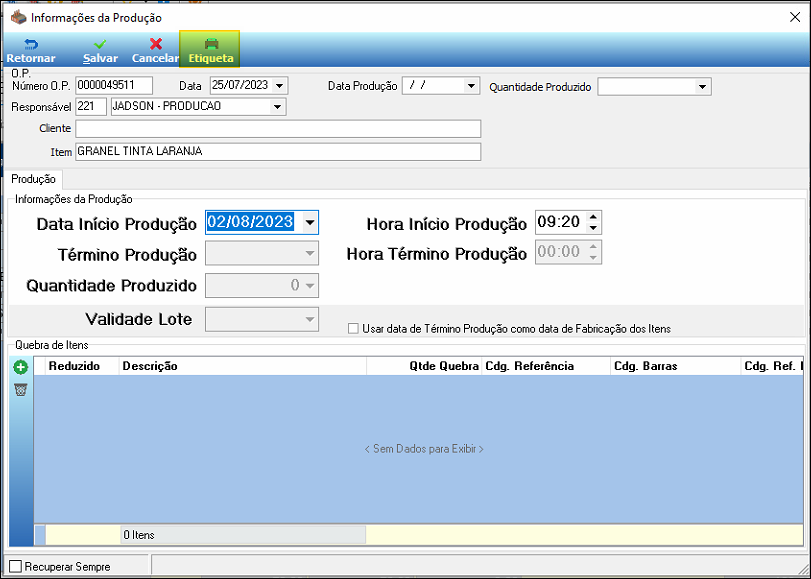811x579 pixels.
Task: Click the Descrição column header
Action: pyautogui.click(x=243, y=366)
